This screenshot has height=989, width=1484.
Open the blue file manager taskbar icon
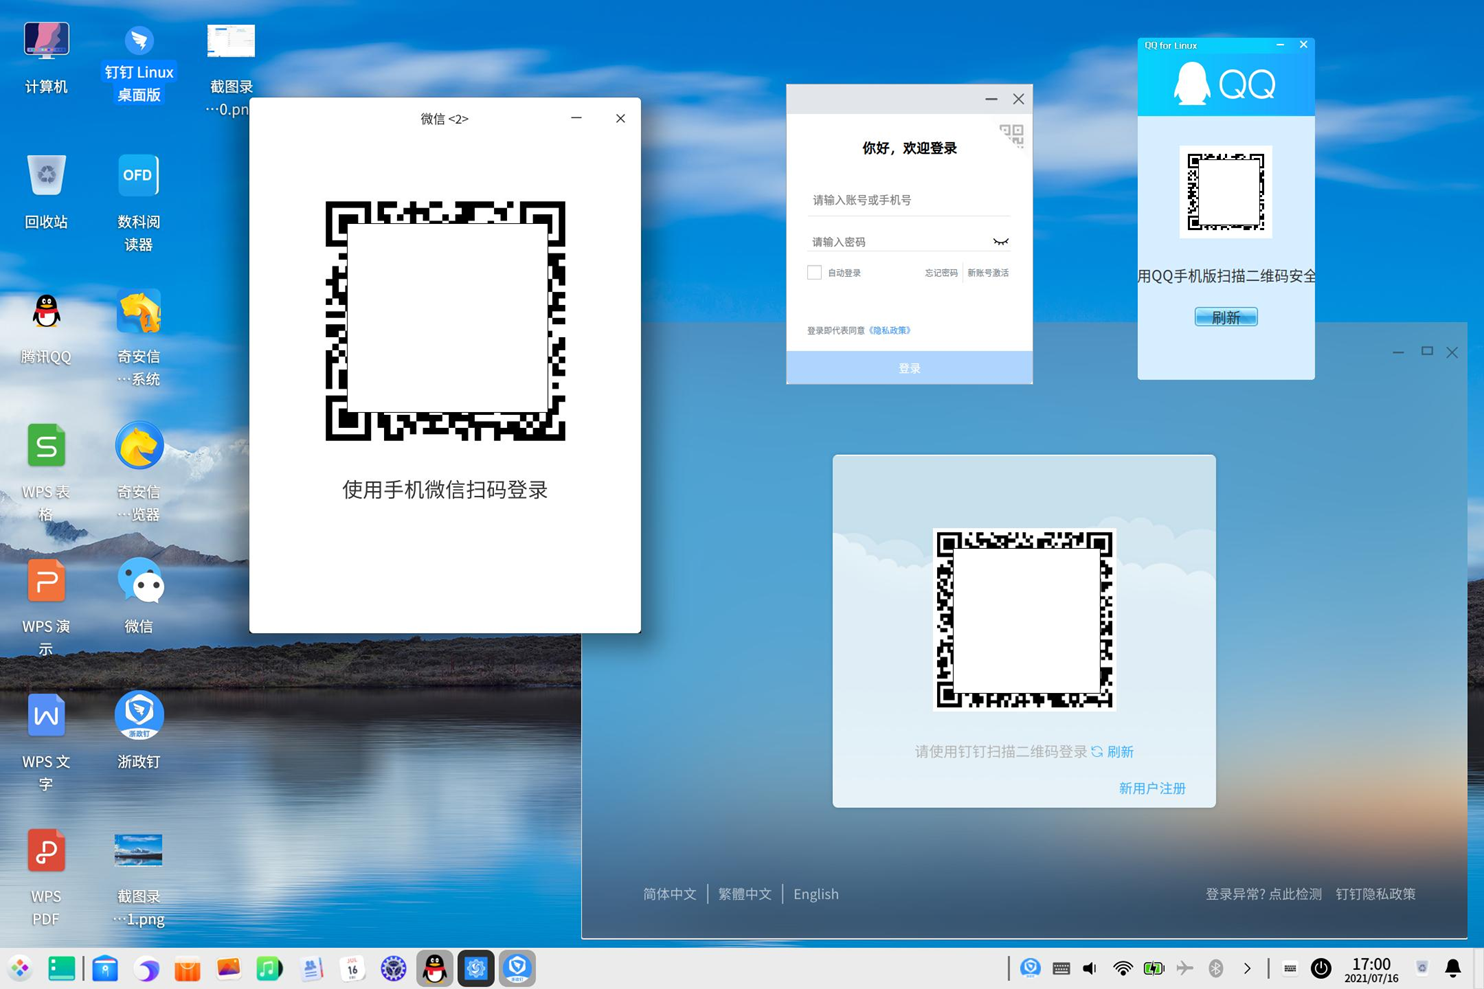105,968
